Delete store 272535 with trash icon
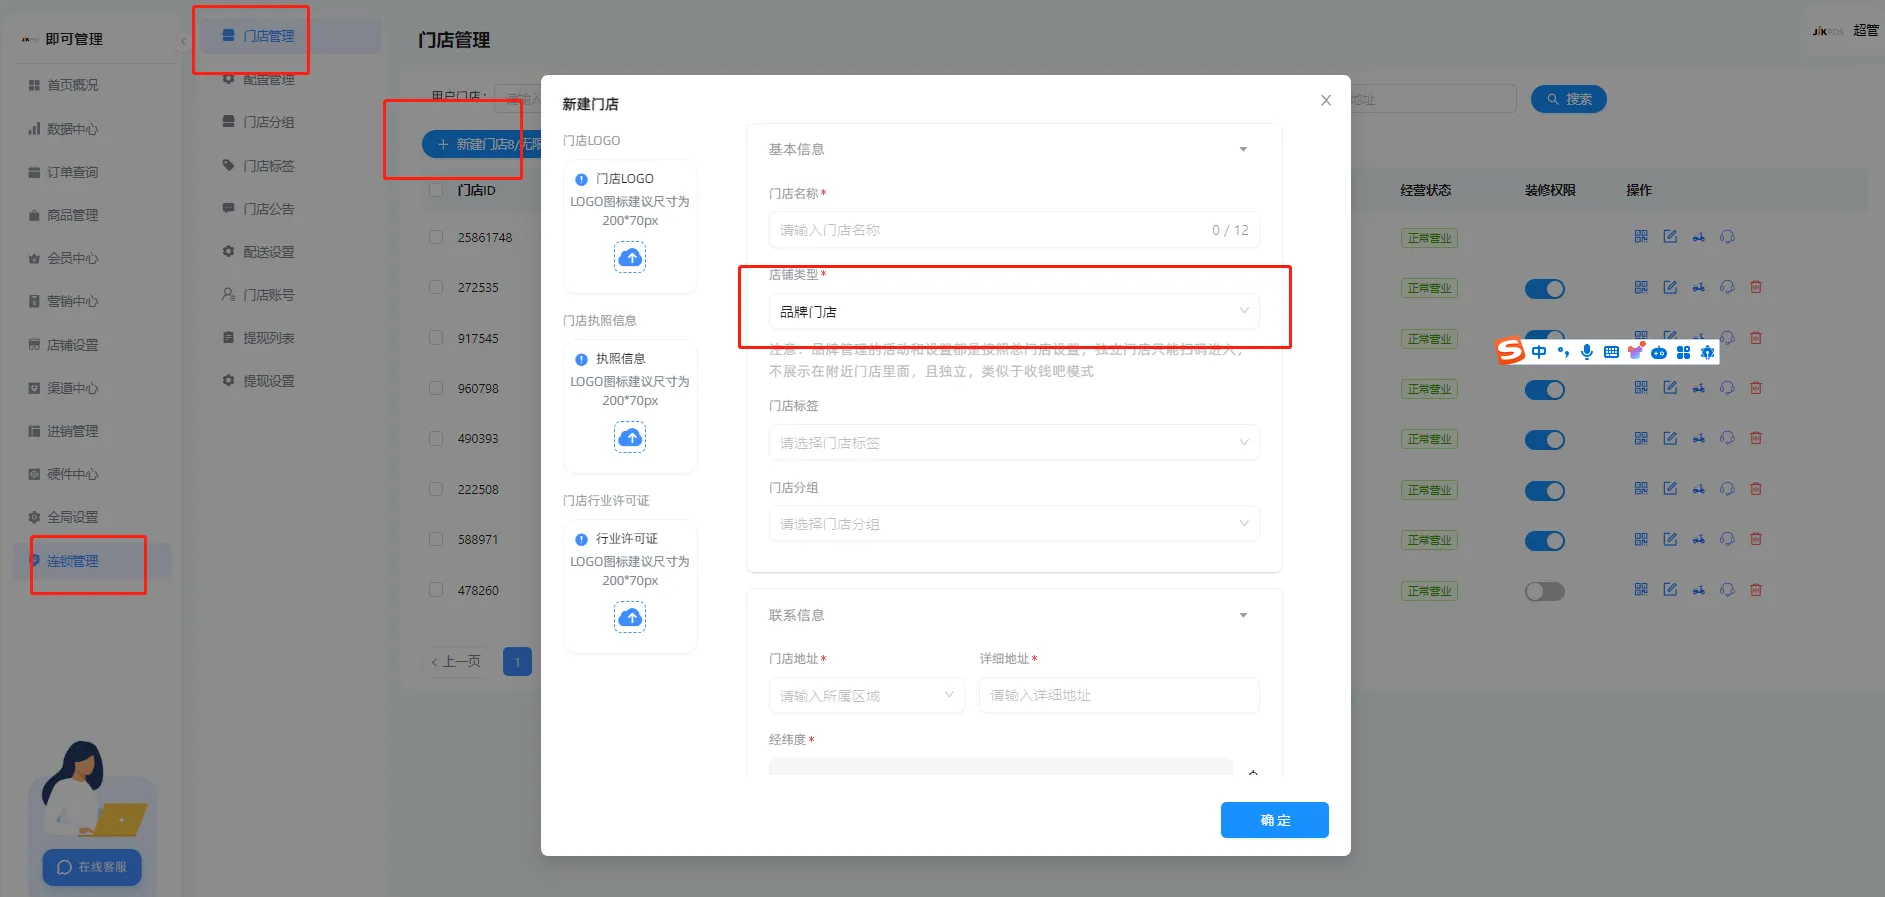The image size is (1885, 897). pos(1756,287)
